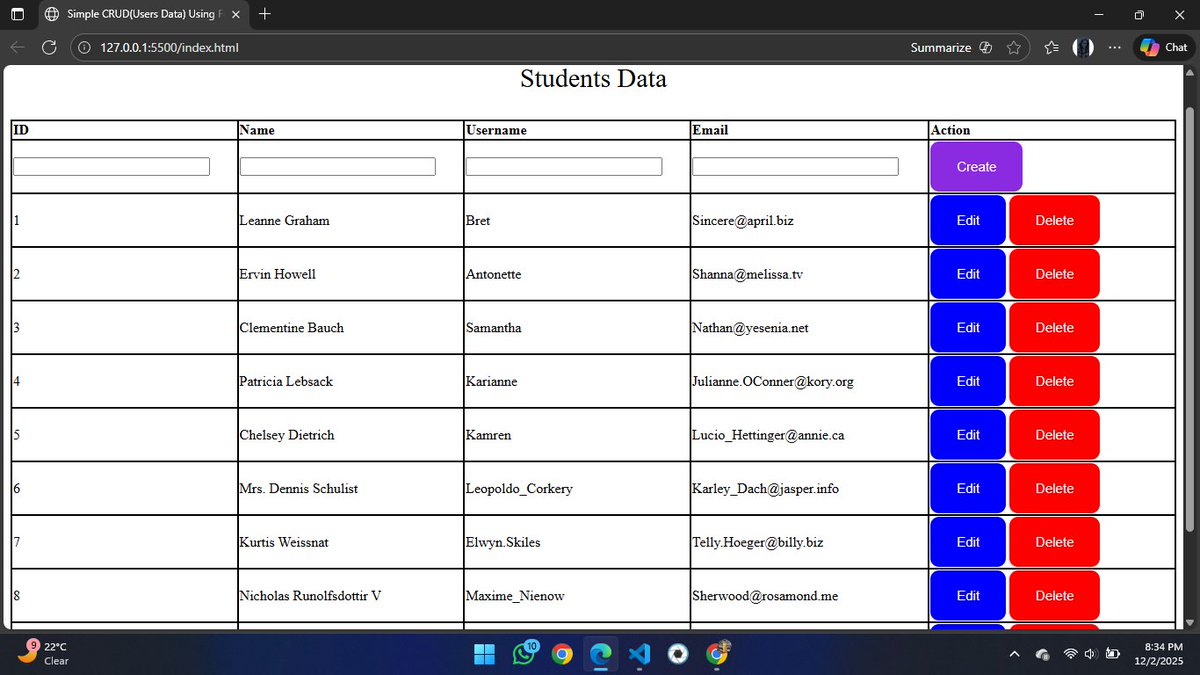Open the browser settings ellipsis menu

pyautogui.click(x=1115, y=46)
